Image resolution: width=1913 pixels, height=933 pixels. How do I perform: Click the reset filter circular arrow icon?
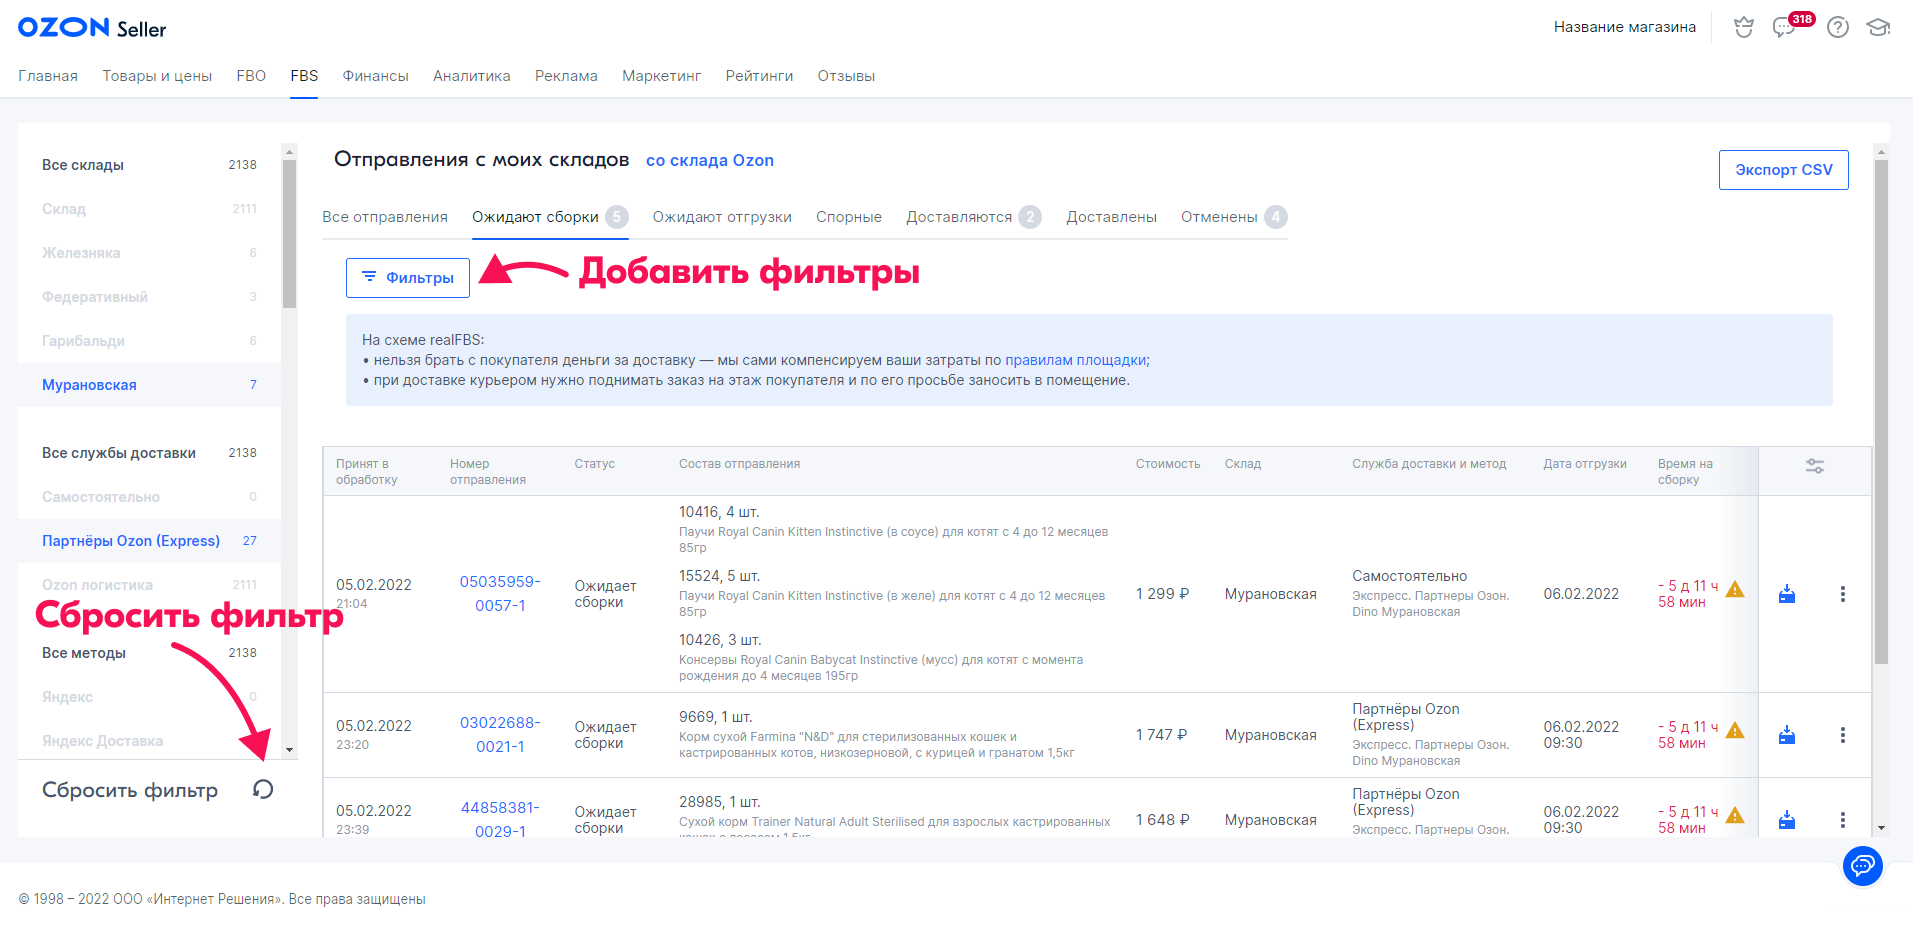263,790
